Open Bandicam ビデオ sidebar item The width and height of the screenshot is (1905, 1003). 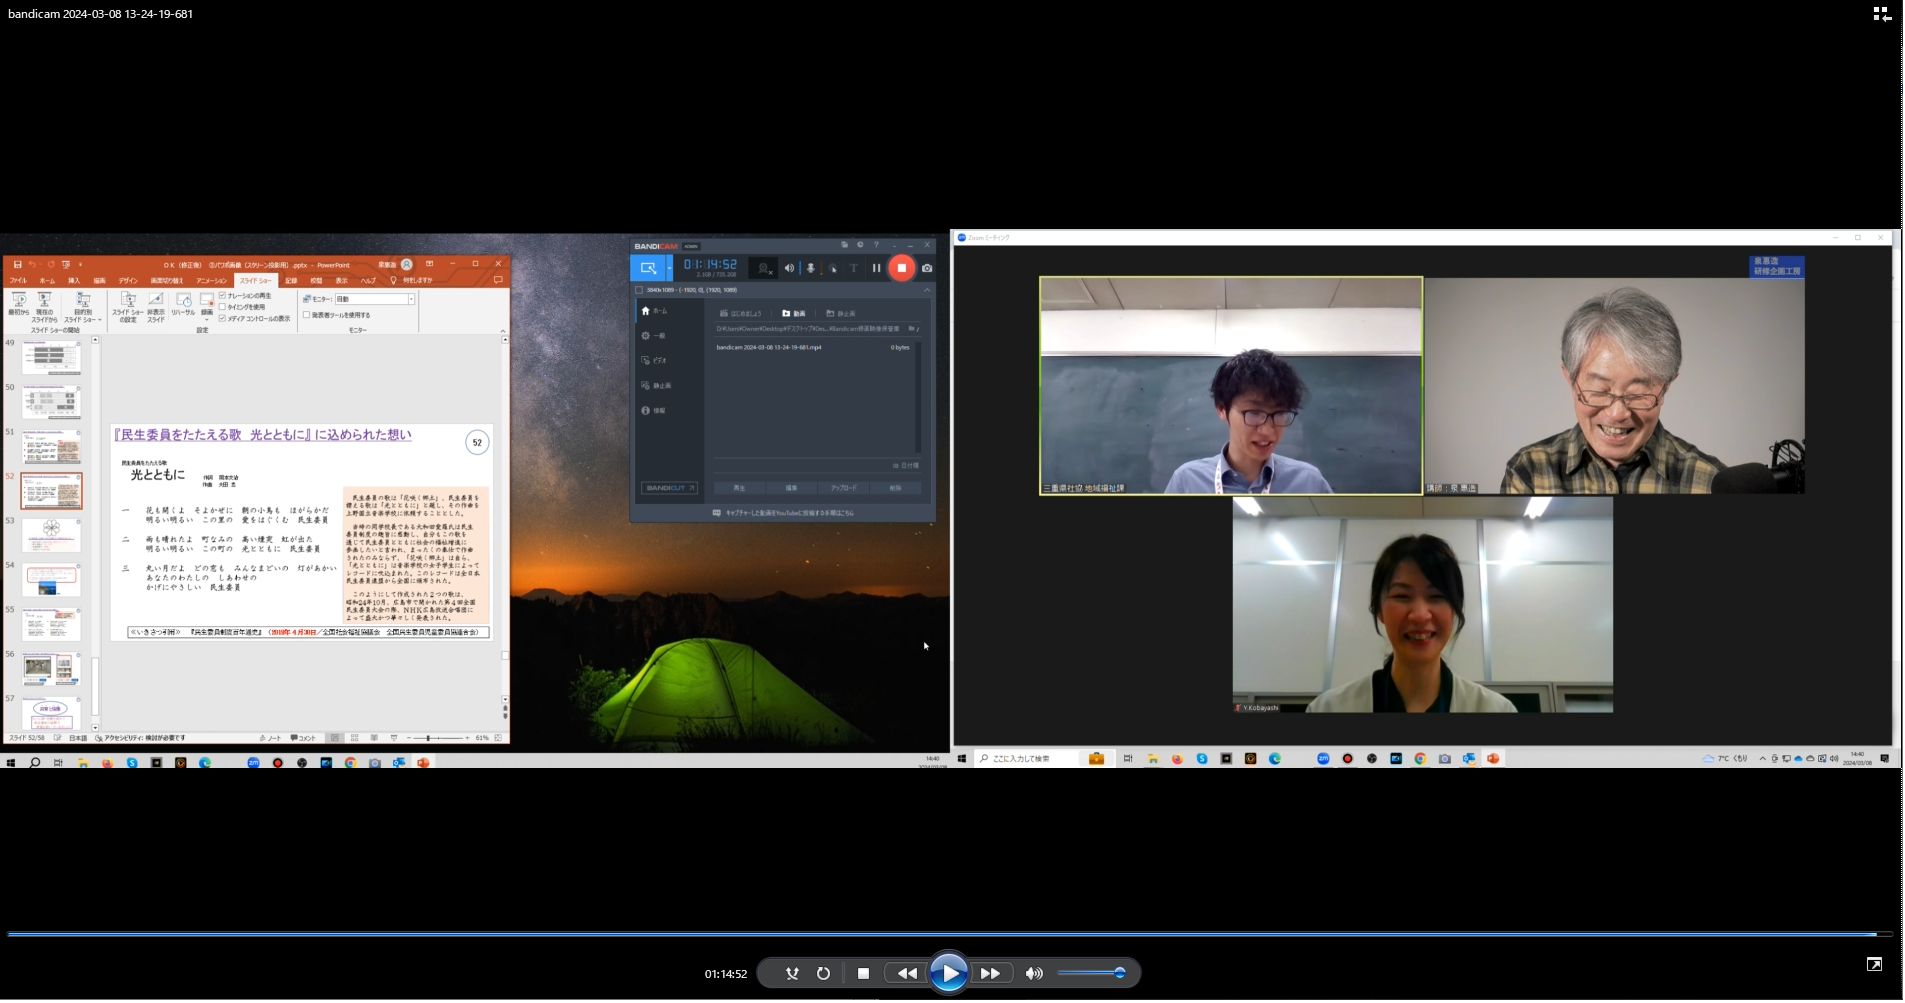667,361
